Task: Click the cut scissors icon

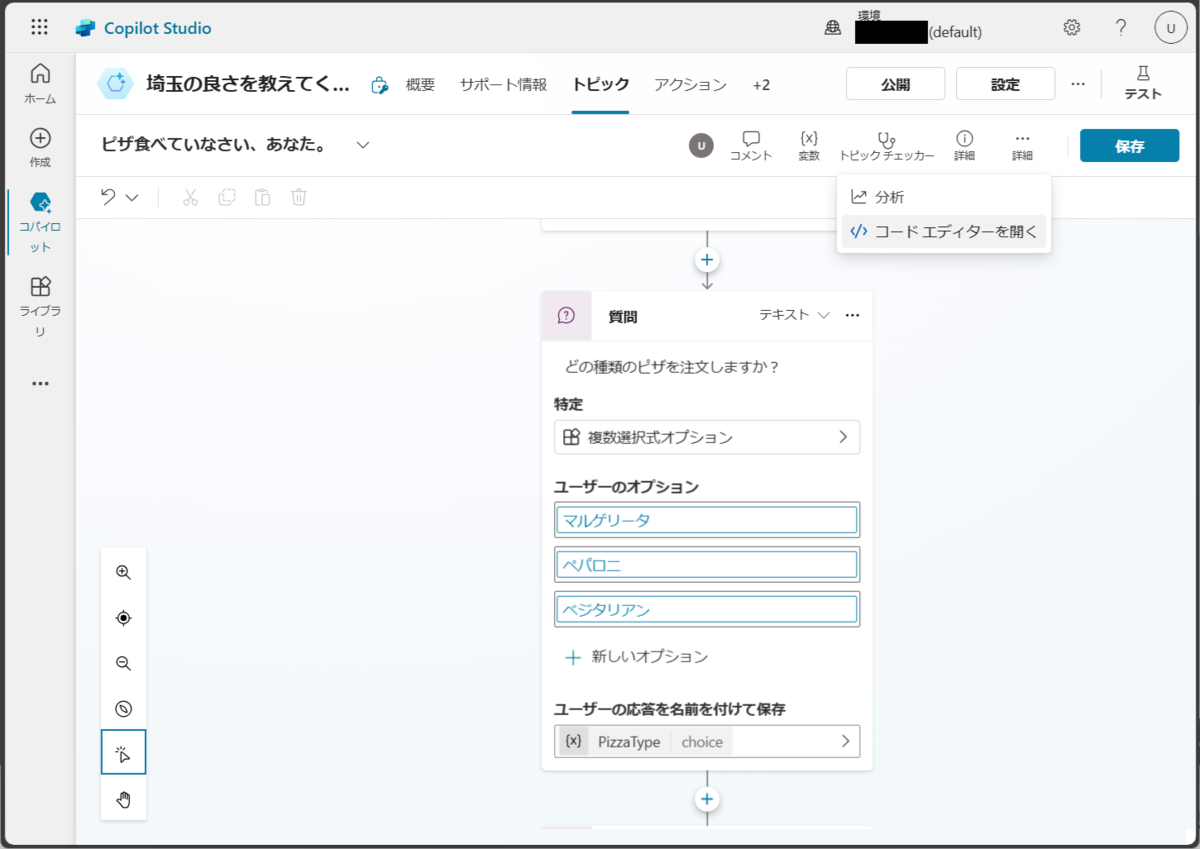Action: [191, 197]
